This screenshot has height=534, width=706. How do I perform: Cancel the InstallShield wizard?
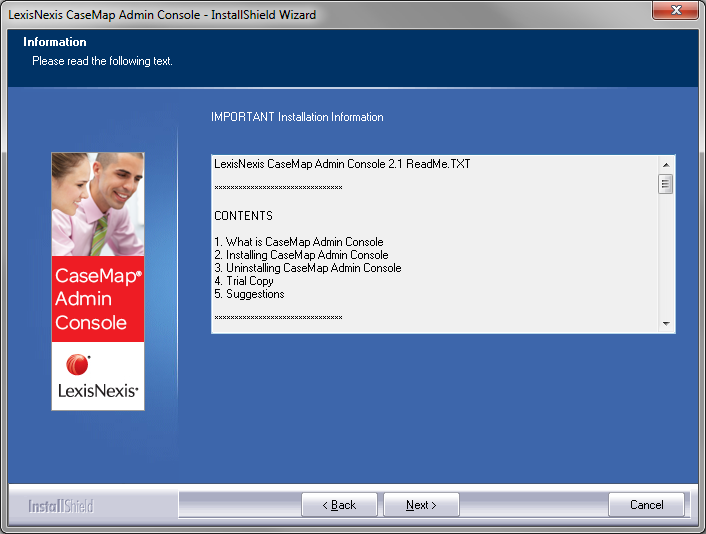tap(646, 505)
